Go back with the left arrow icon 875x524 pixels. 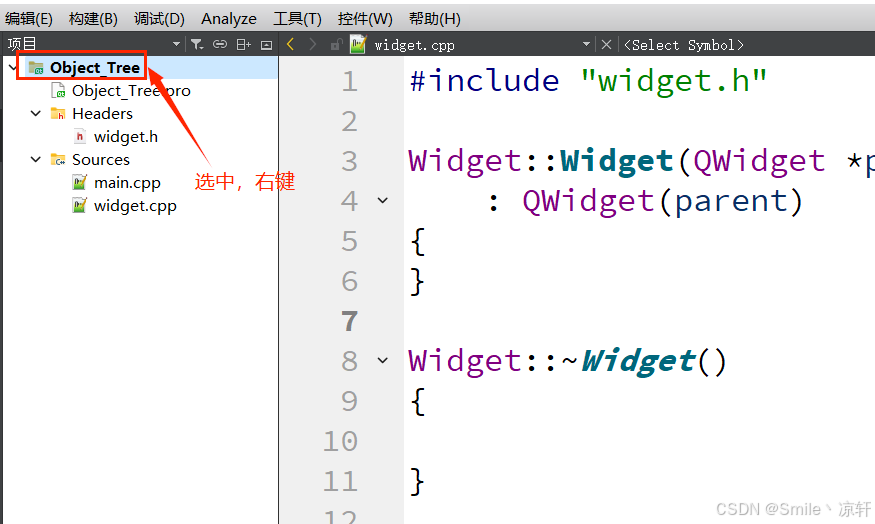pos(290,44)
